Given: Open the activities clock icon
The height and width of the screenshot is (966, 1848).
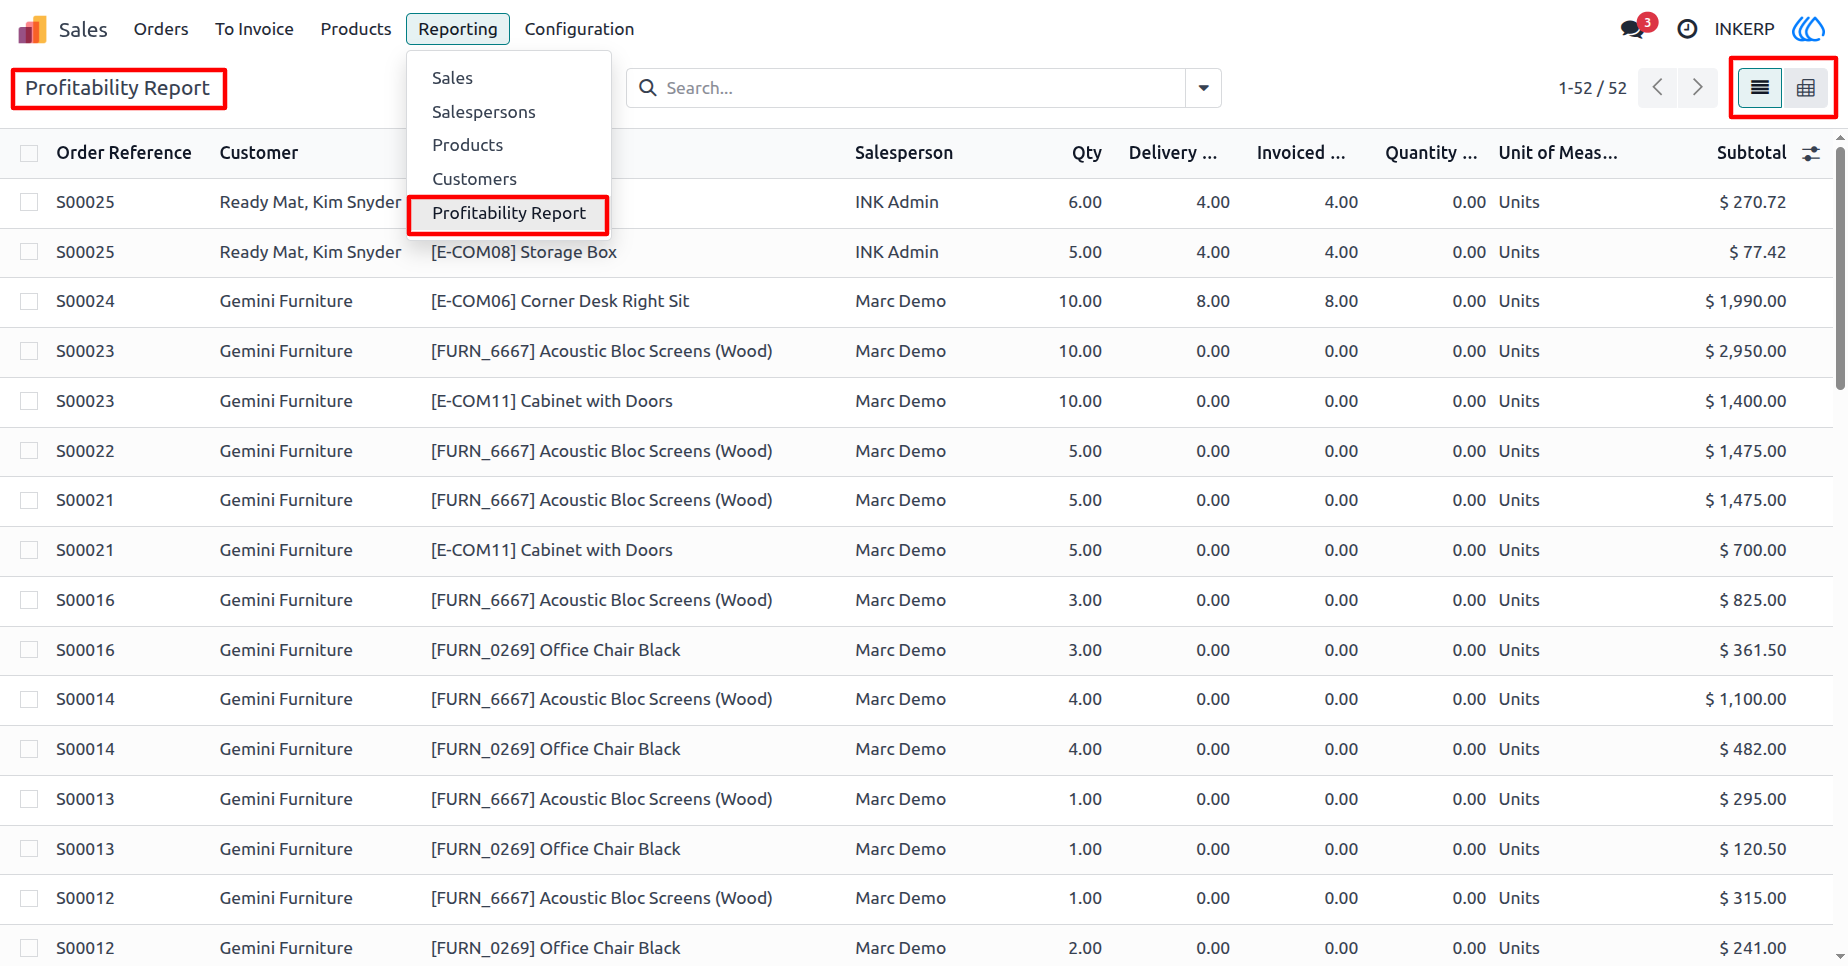Looking at the screenshot, I should tap(1687, 29).
